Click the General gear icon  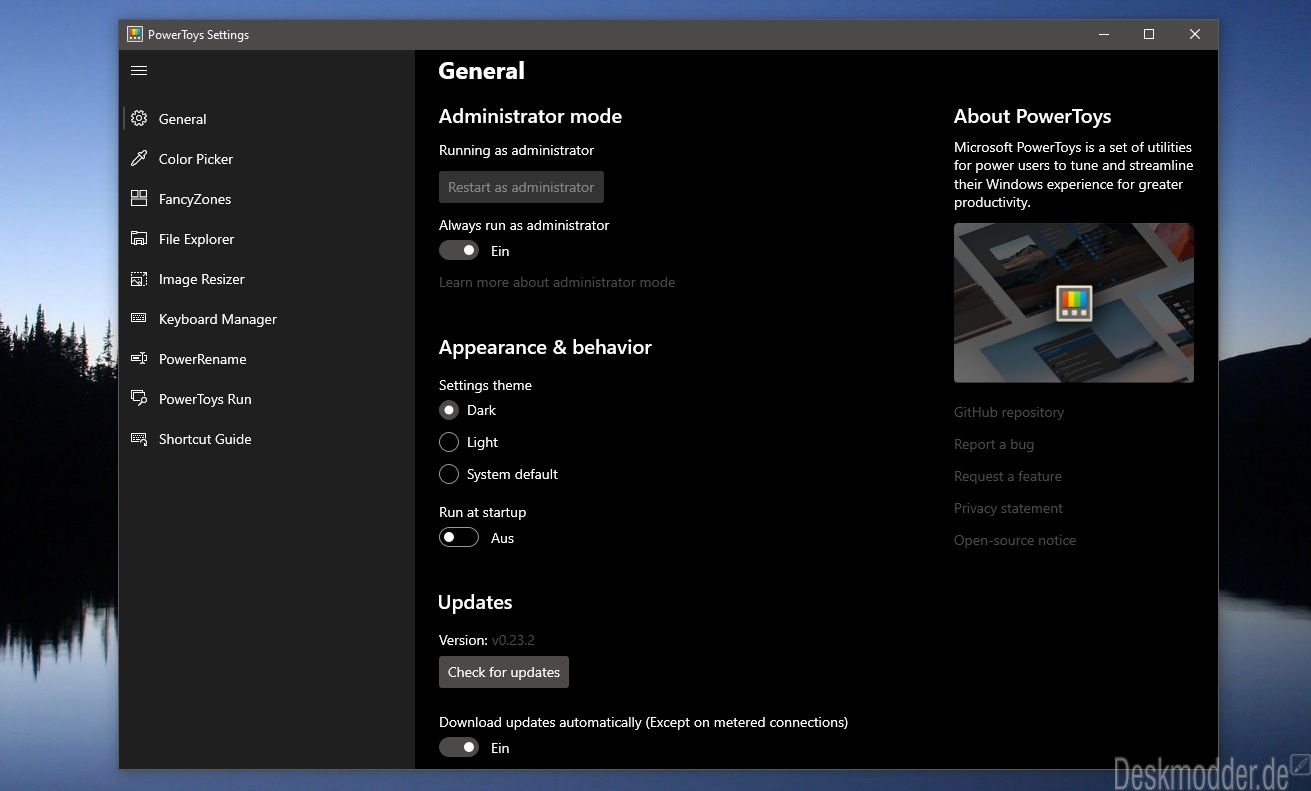(x=139, y=118)
